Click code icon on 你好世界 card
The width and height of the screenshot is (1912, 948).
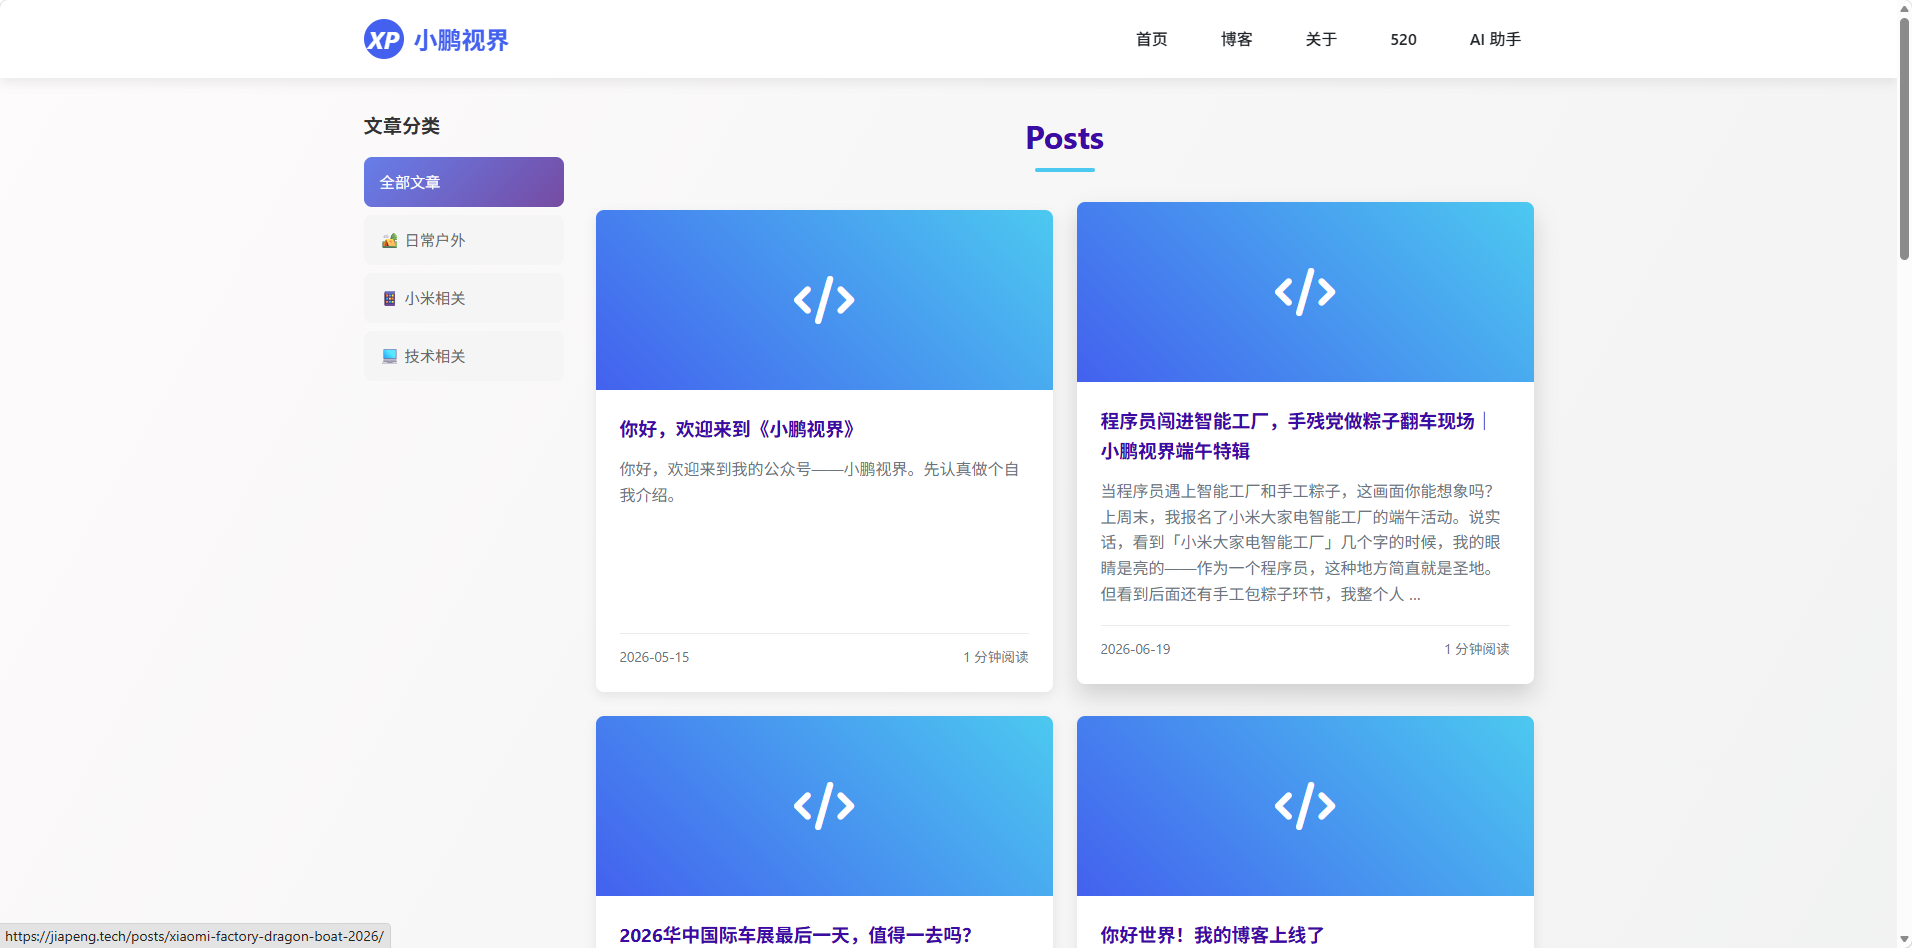1305,806
